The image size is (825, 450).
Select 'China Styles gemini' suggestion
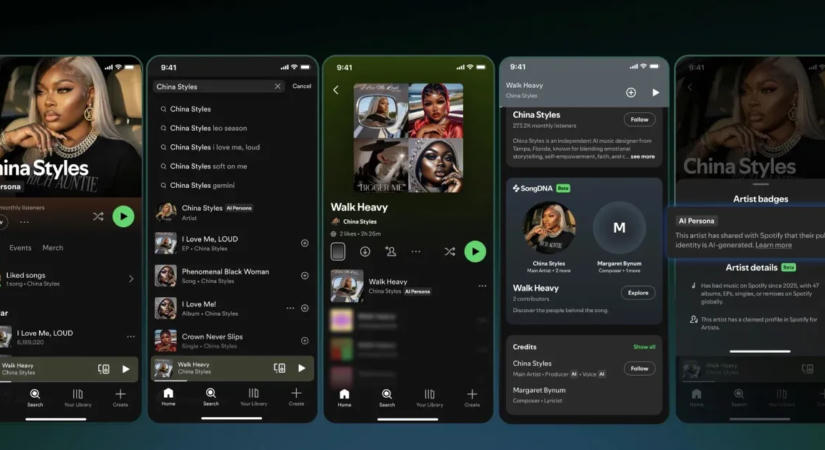pyautogui.click(x=197, y=185)
